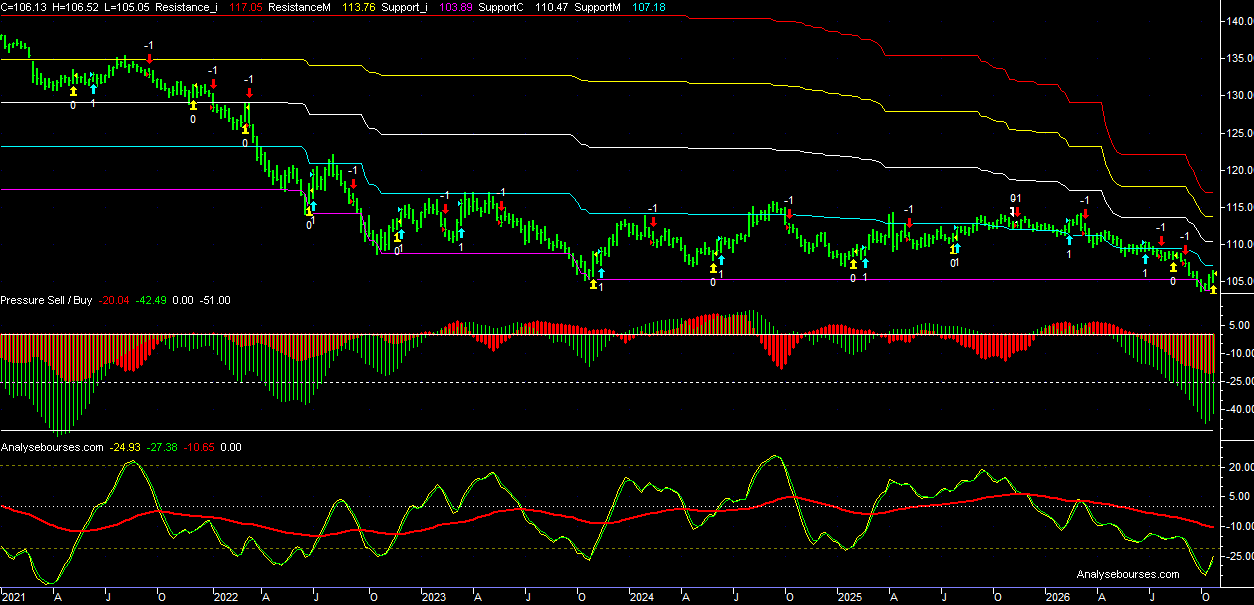Click the yellow 113.76 value
The width and height of the screenshot is (1254, 605).
(359, 7)
